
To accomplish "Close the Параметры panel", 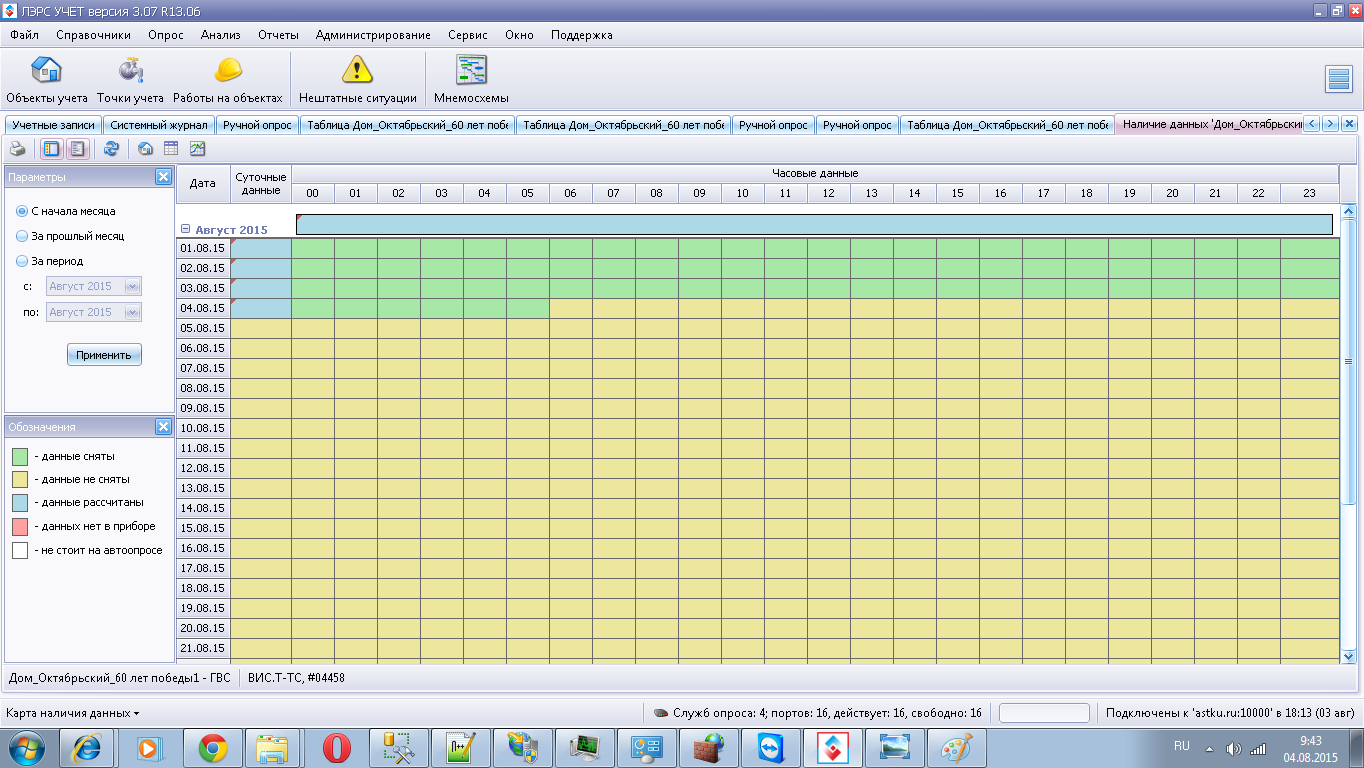I will pyautogui.click(x=163, y=177).
